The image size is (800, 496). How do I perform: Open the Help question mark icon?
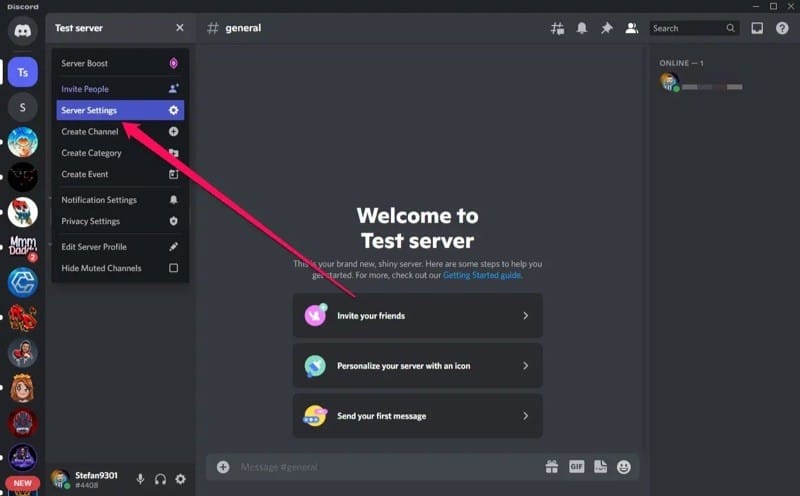[782, 28]
